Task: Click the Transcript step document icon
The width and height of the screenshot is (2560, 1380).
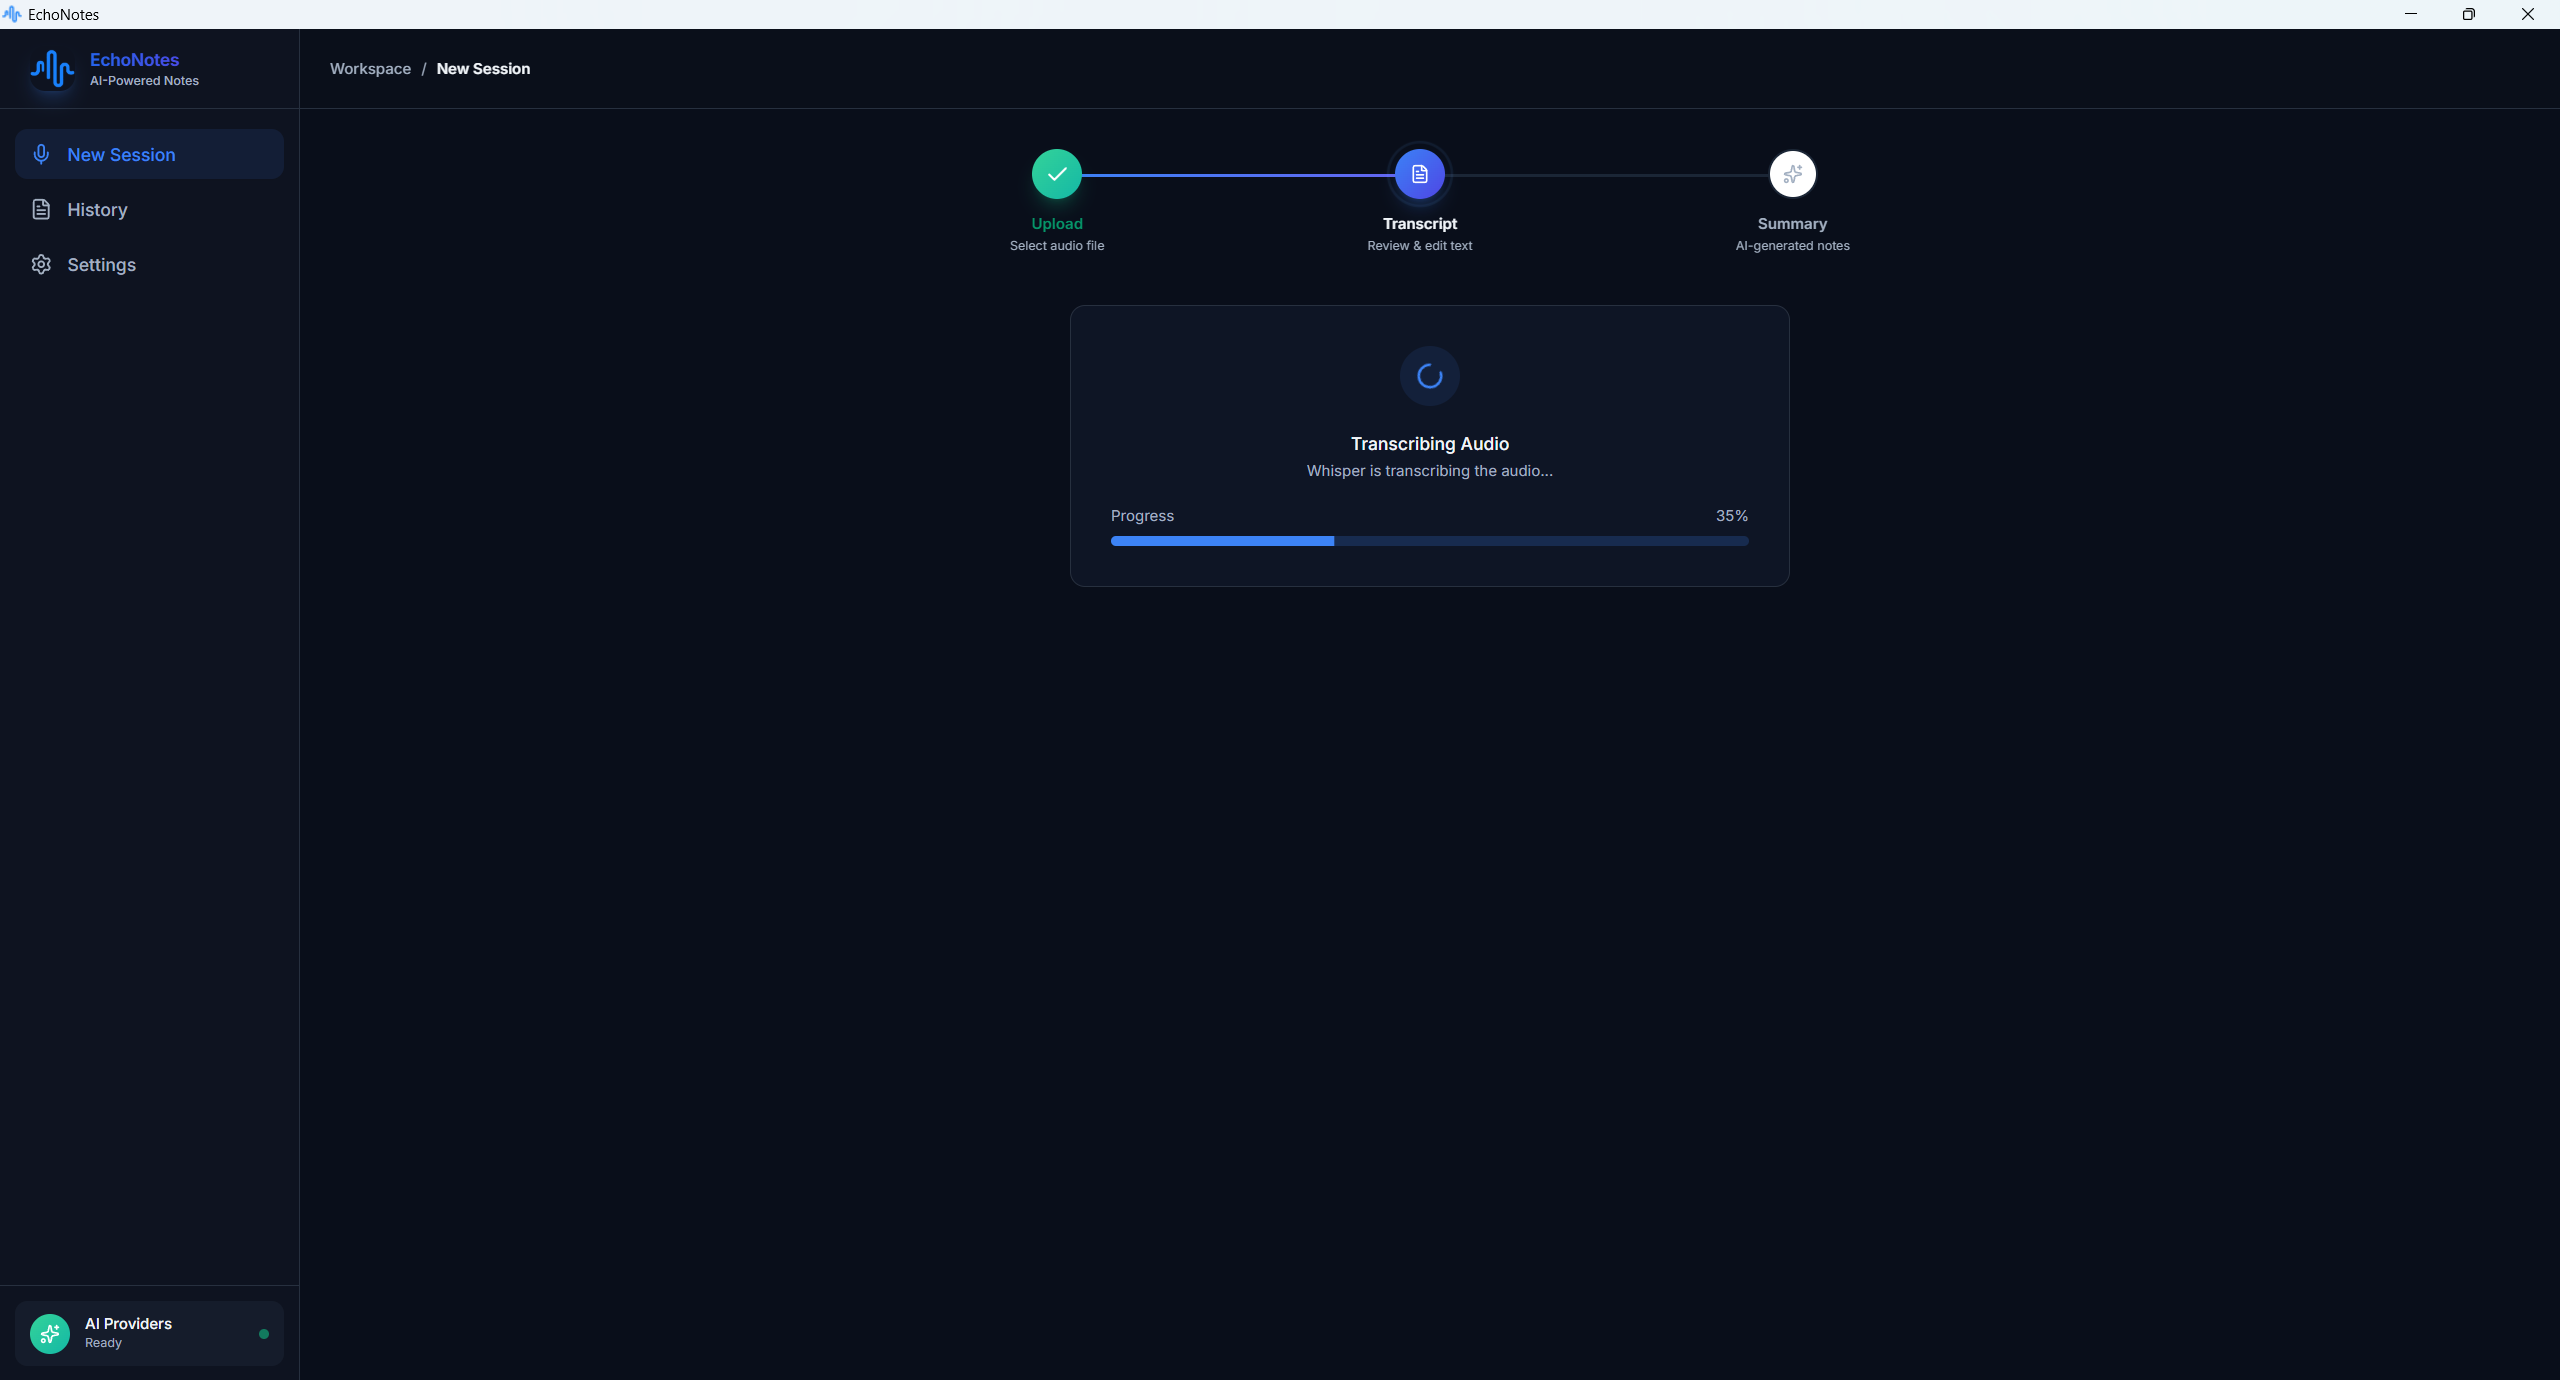Action: pyautogui.click(x=1420, y=174)
